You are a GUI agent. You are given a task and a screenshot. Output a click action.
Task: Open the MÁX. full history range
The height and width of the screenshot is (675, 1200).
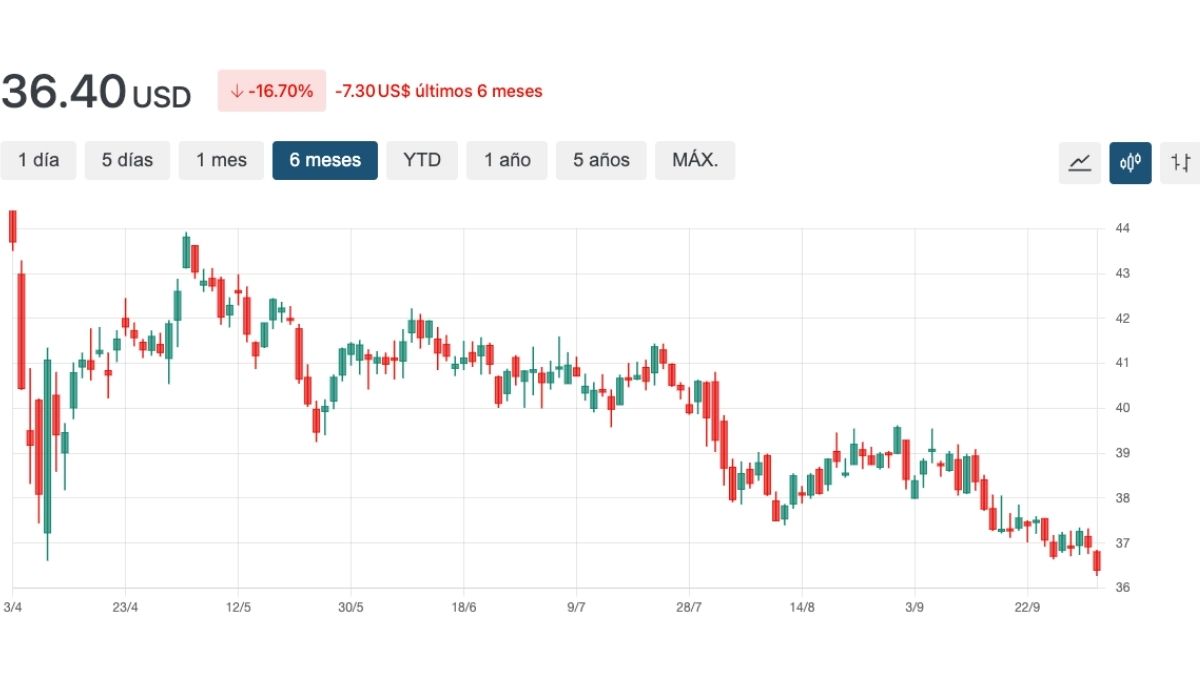pos(695,160)
